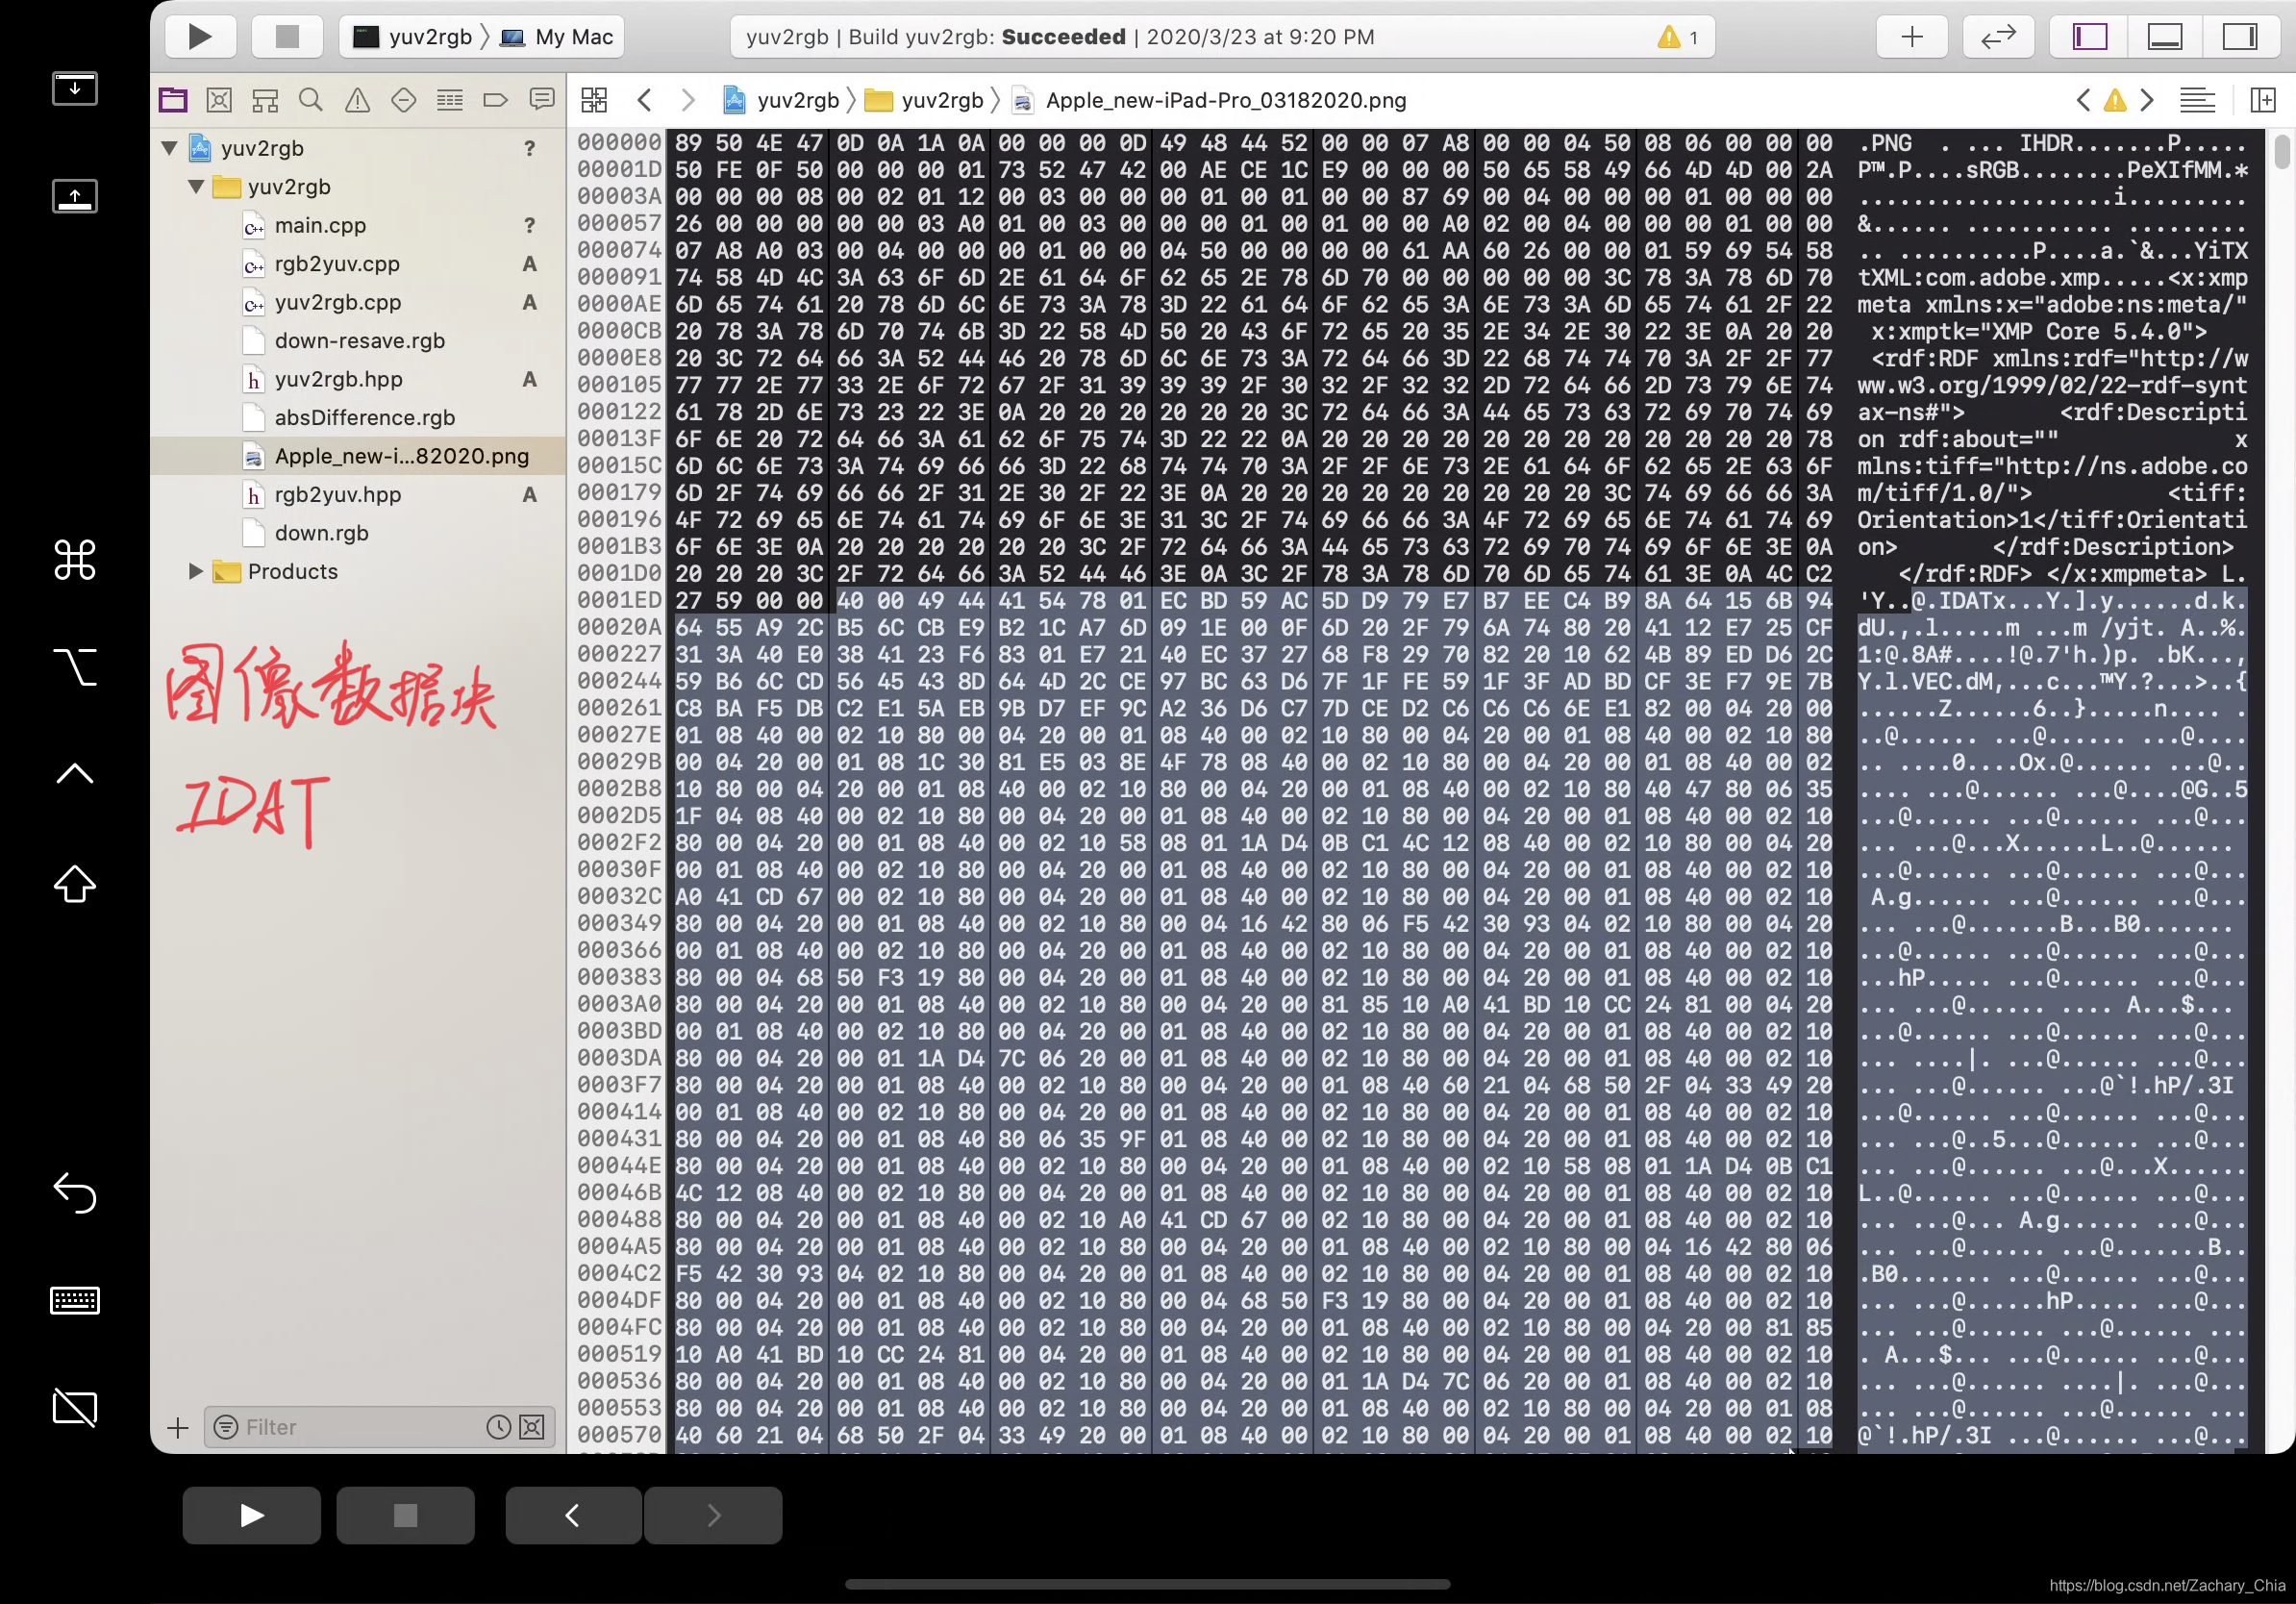The image size is (2296, 1604).
Task: Toggle the bottom debug area panel
Action: point(2164,37)
